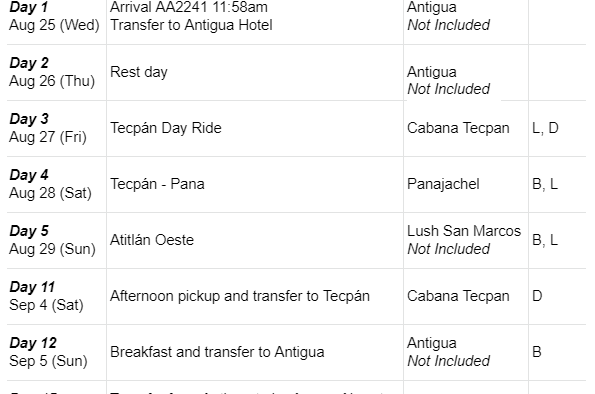The image size is (595, 394).
Task: Select Breakfast and transfer to Antigua cell
Action: coord(255,352)
